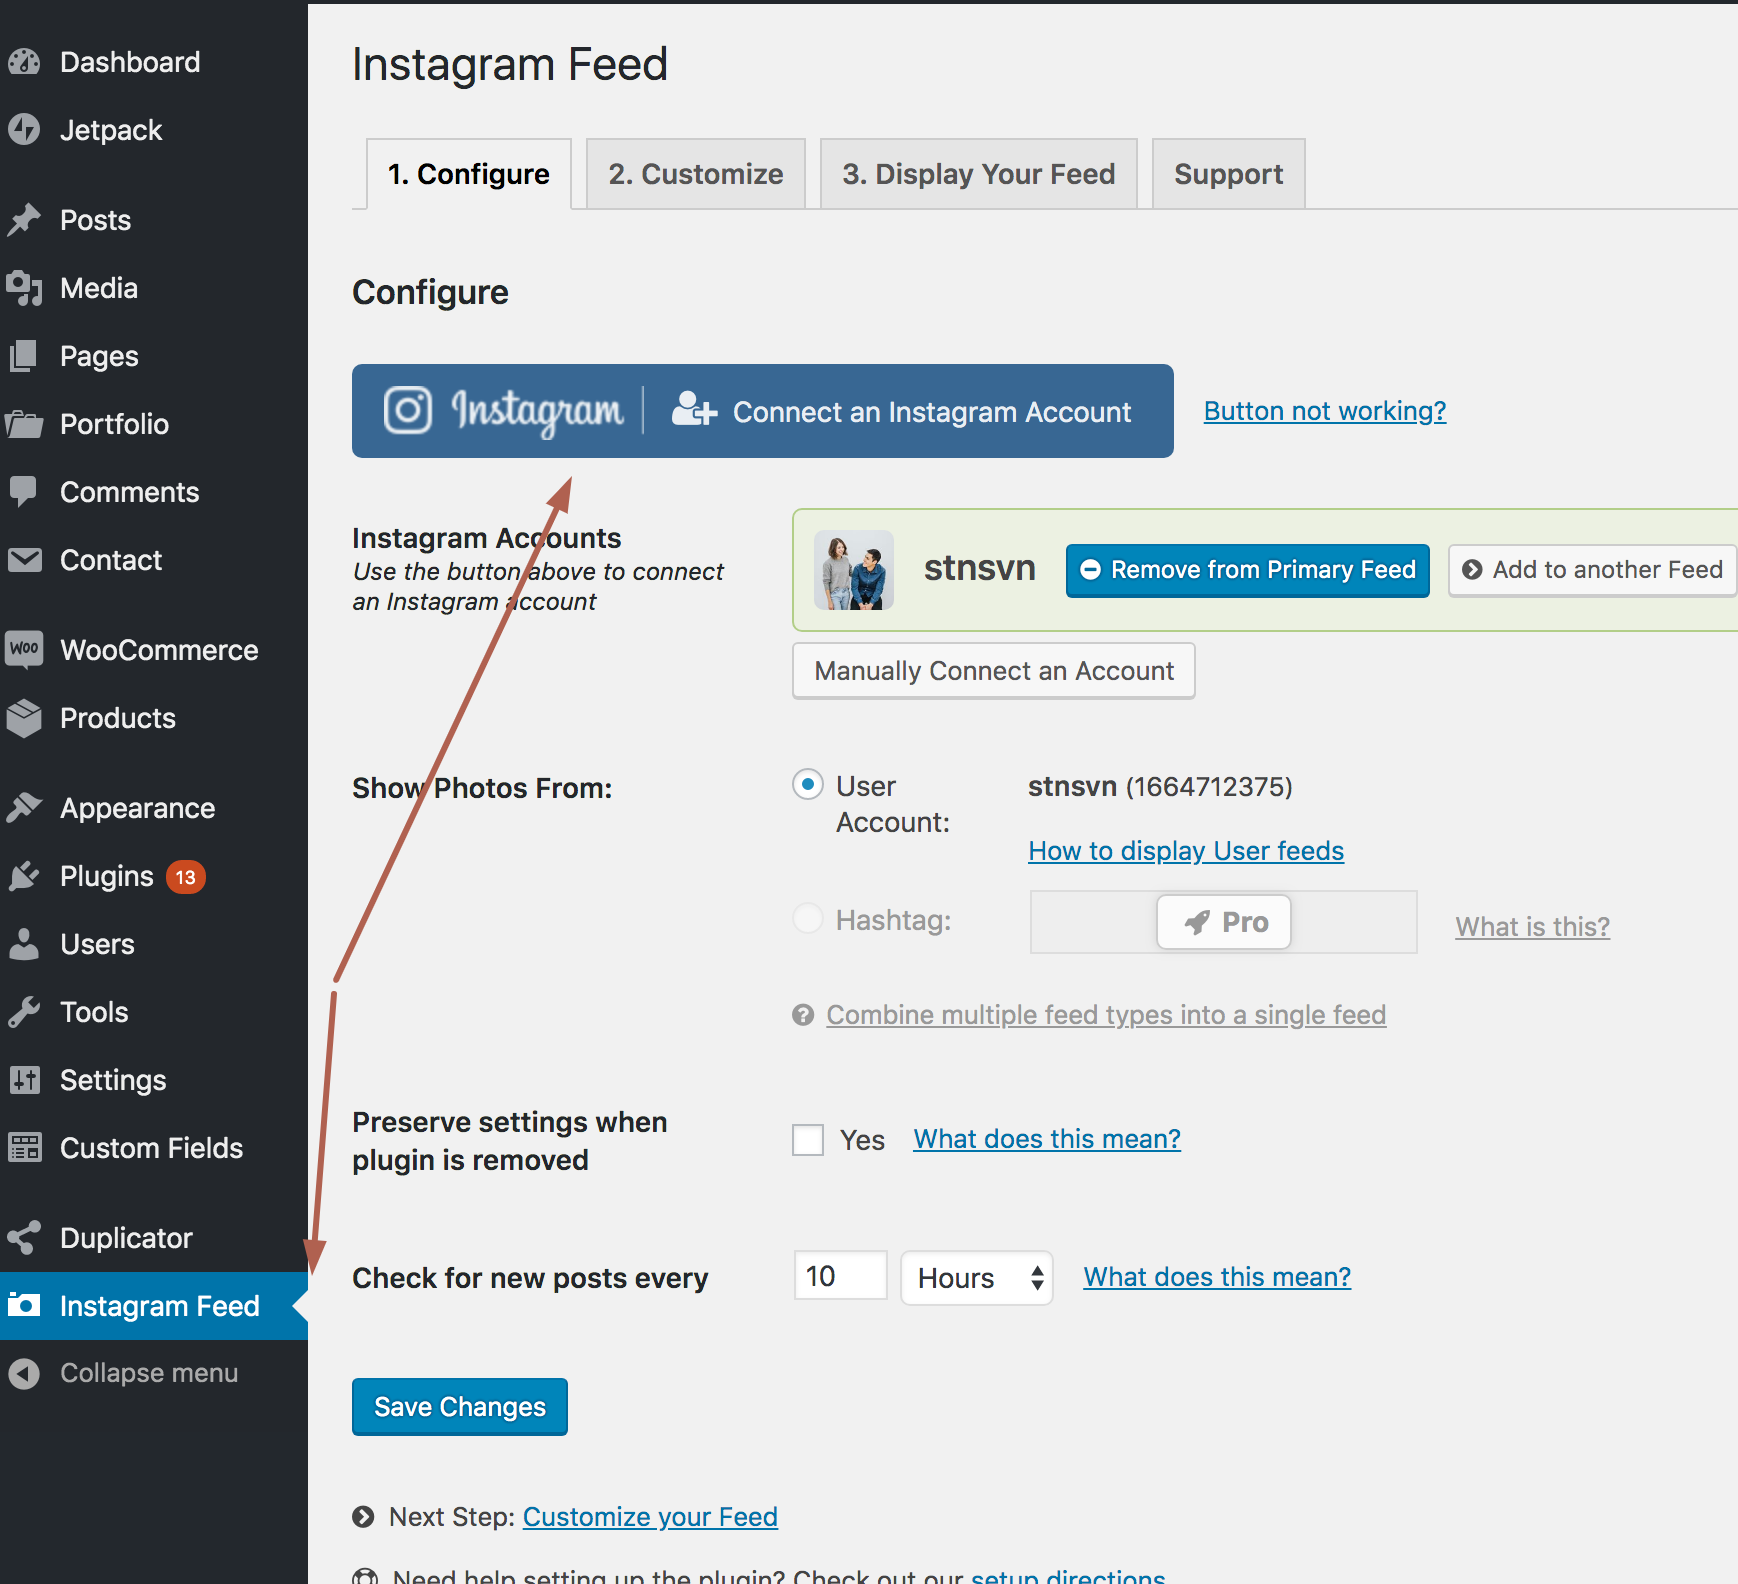1738x1584 pixels.
Task: Click the Pages stacked-sheets icon
Action: click(x=24, y=356)
